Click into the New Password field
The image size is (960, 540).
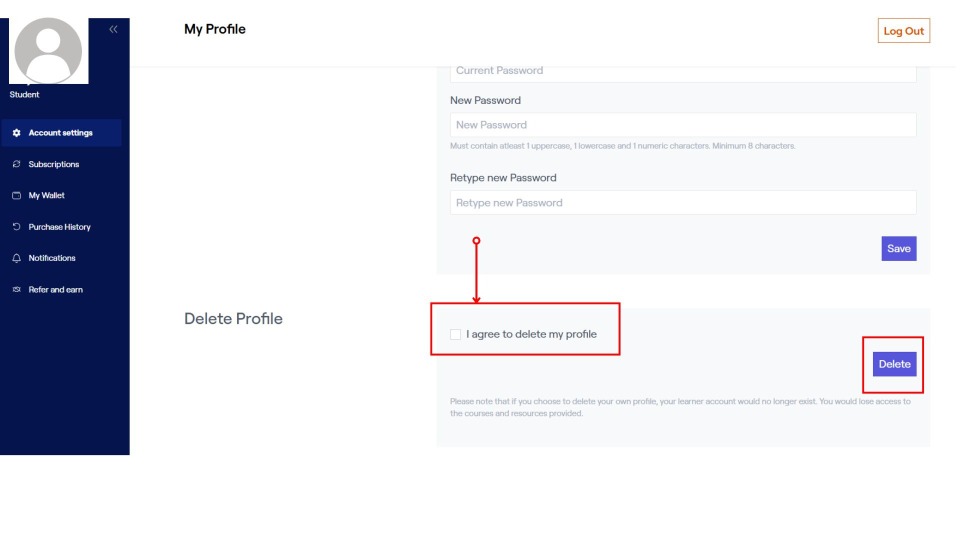tap(683, 125)
